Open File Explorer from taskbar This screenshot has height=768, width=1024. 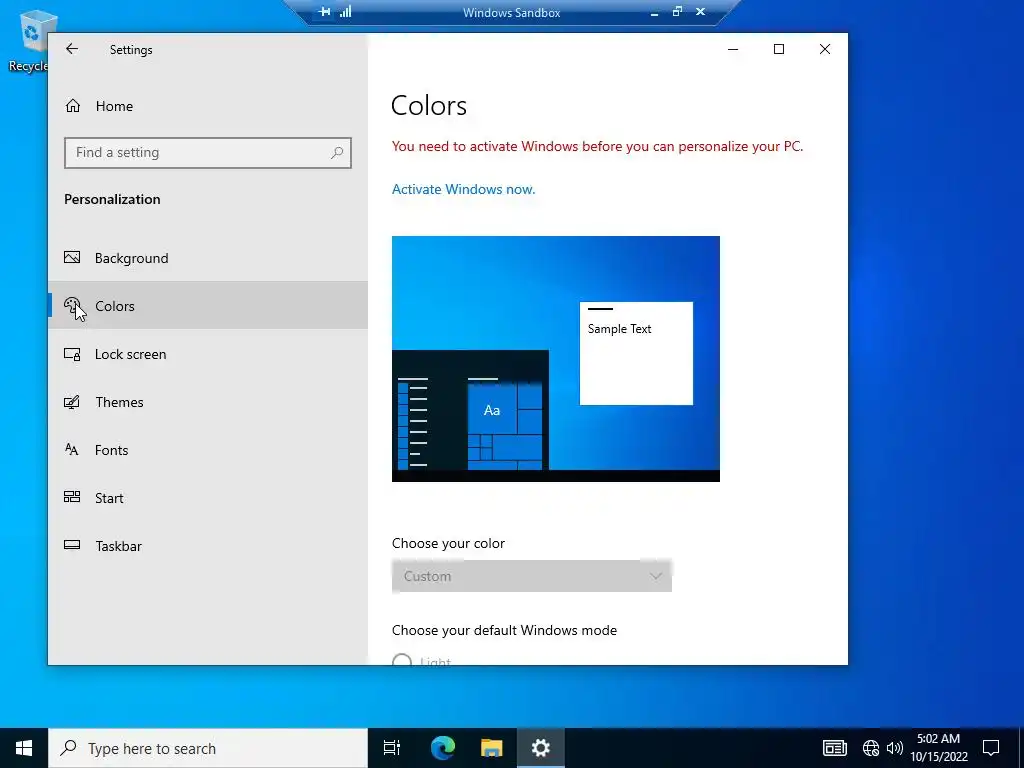coord(492,748)
